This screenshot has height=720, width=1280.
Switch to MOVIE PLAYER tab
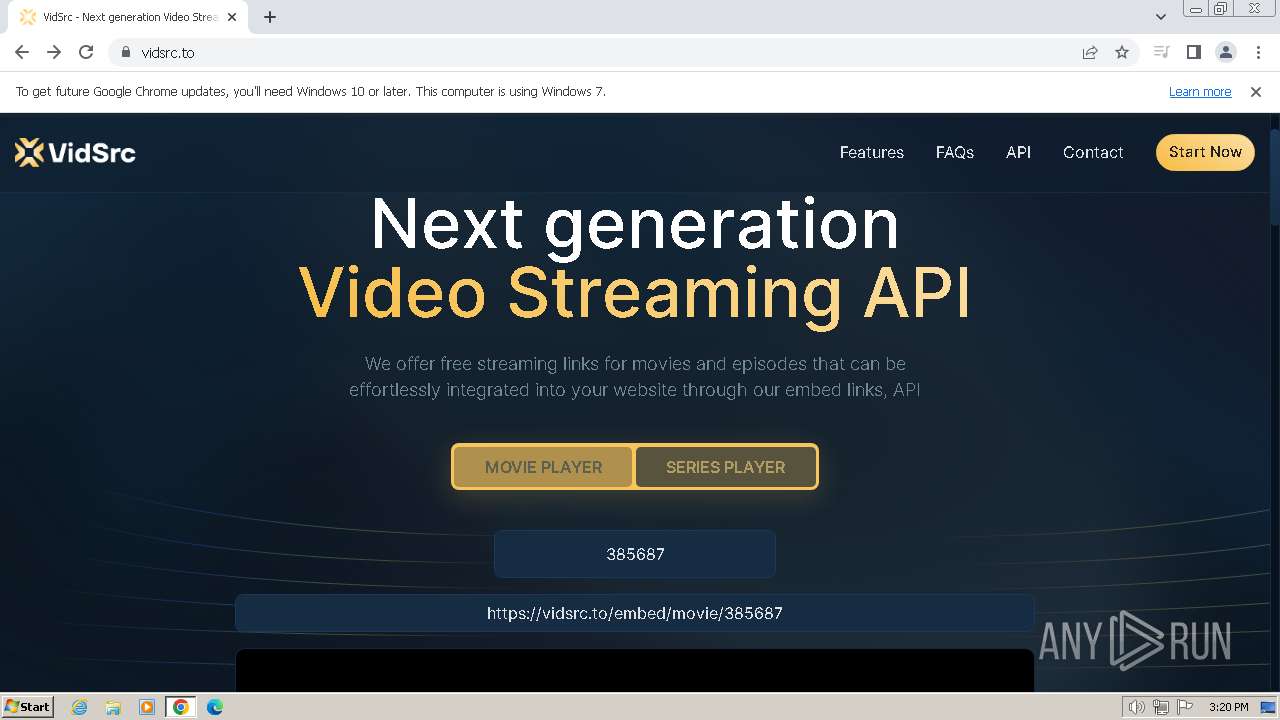543,467
